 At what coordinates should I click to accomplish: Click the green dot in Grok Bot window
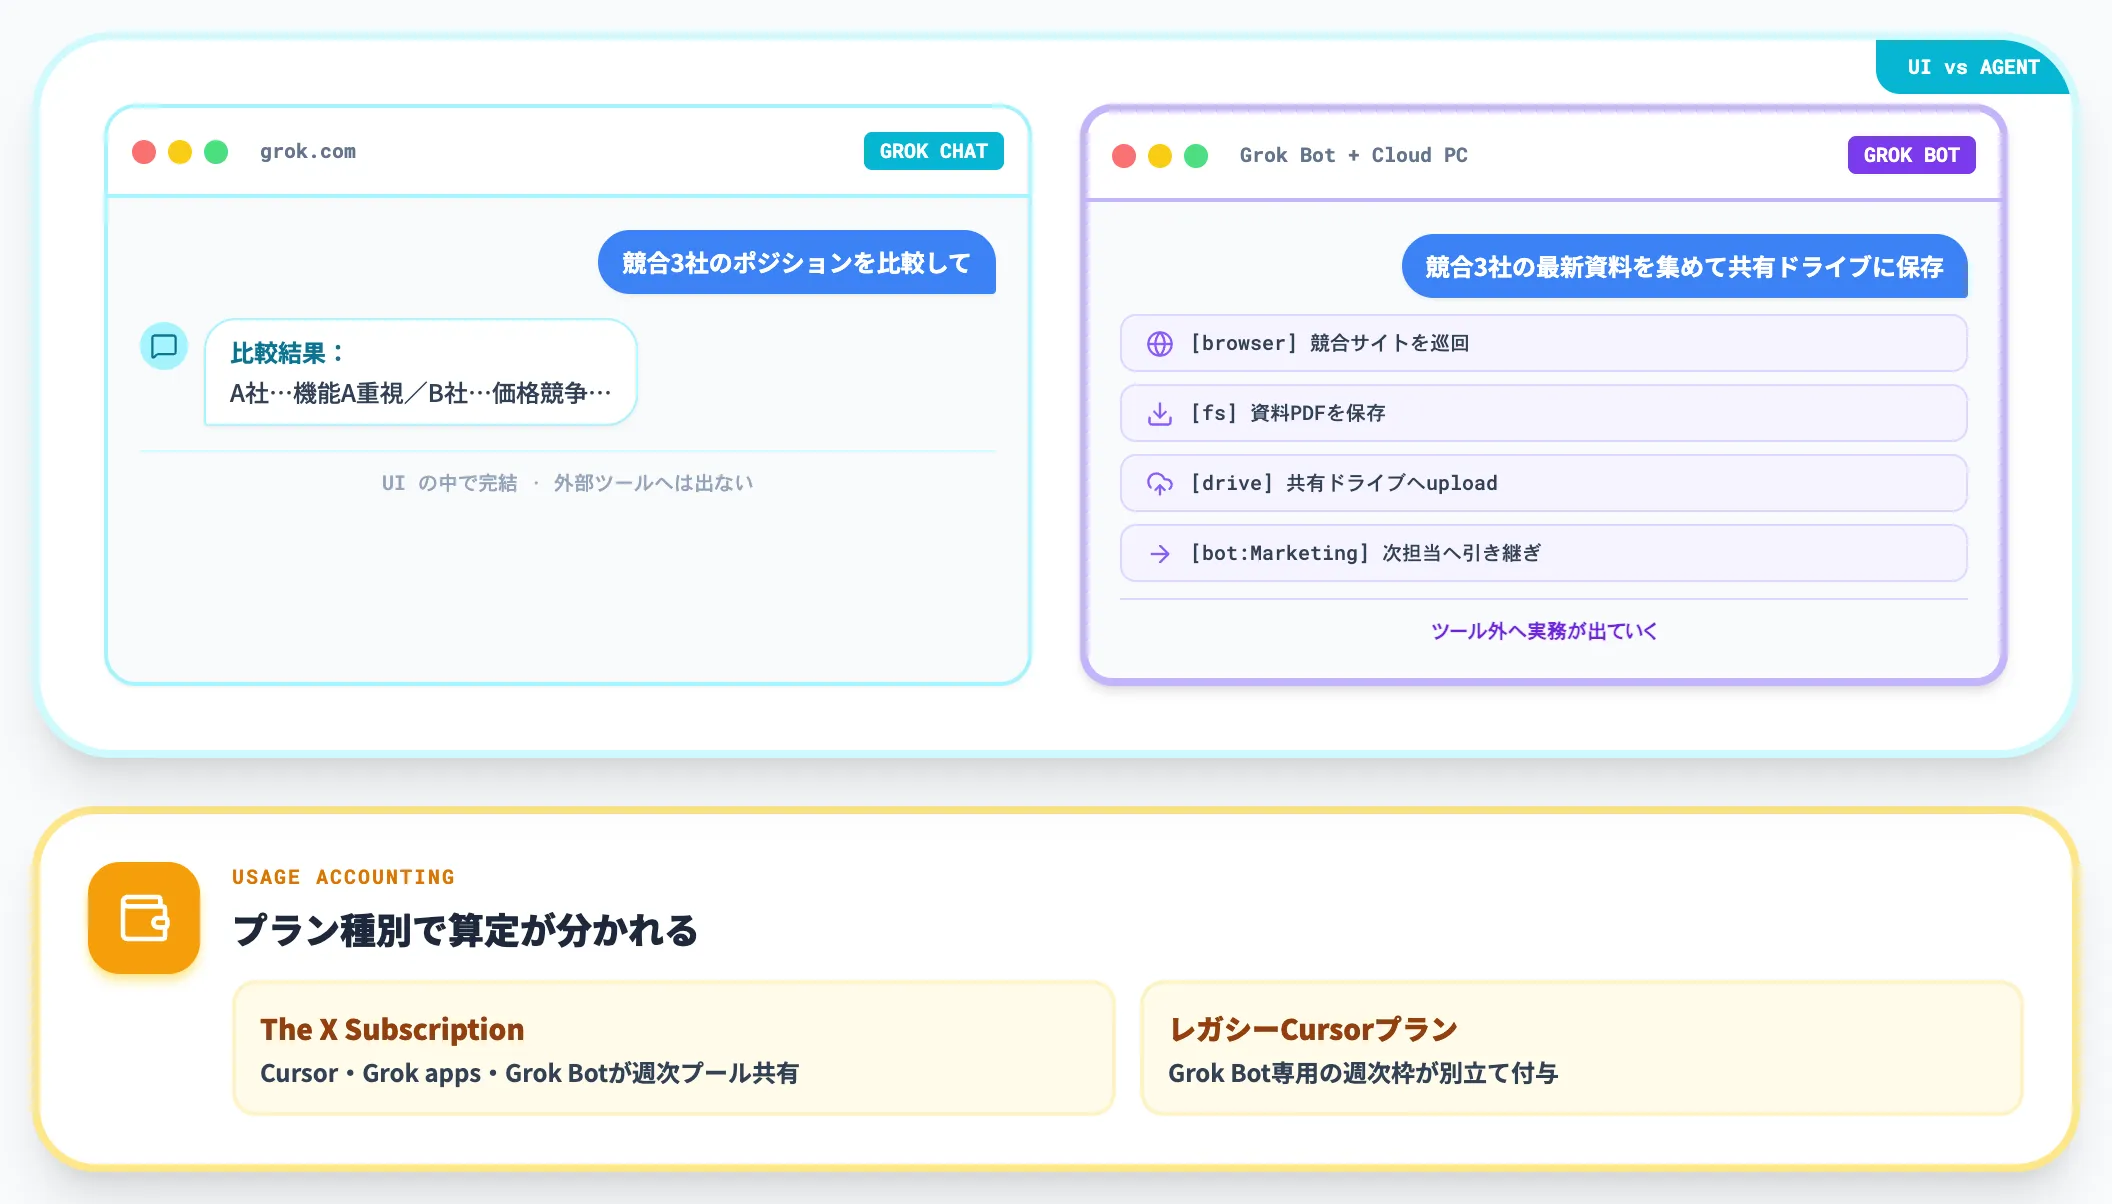click(x=1196, y=156)
